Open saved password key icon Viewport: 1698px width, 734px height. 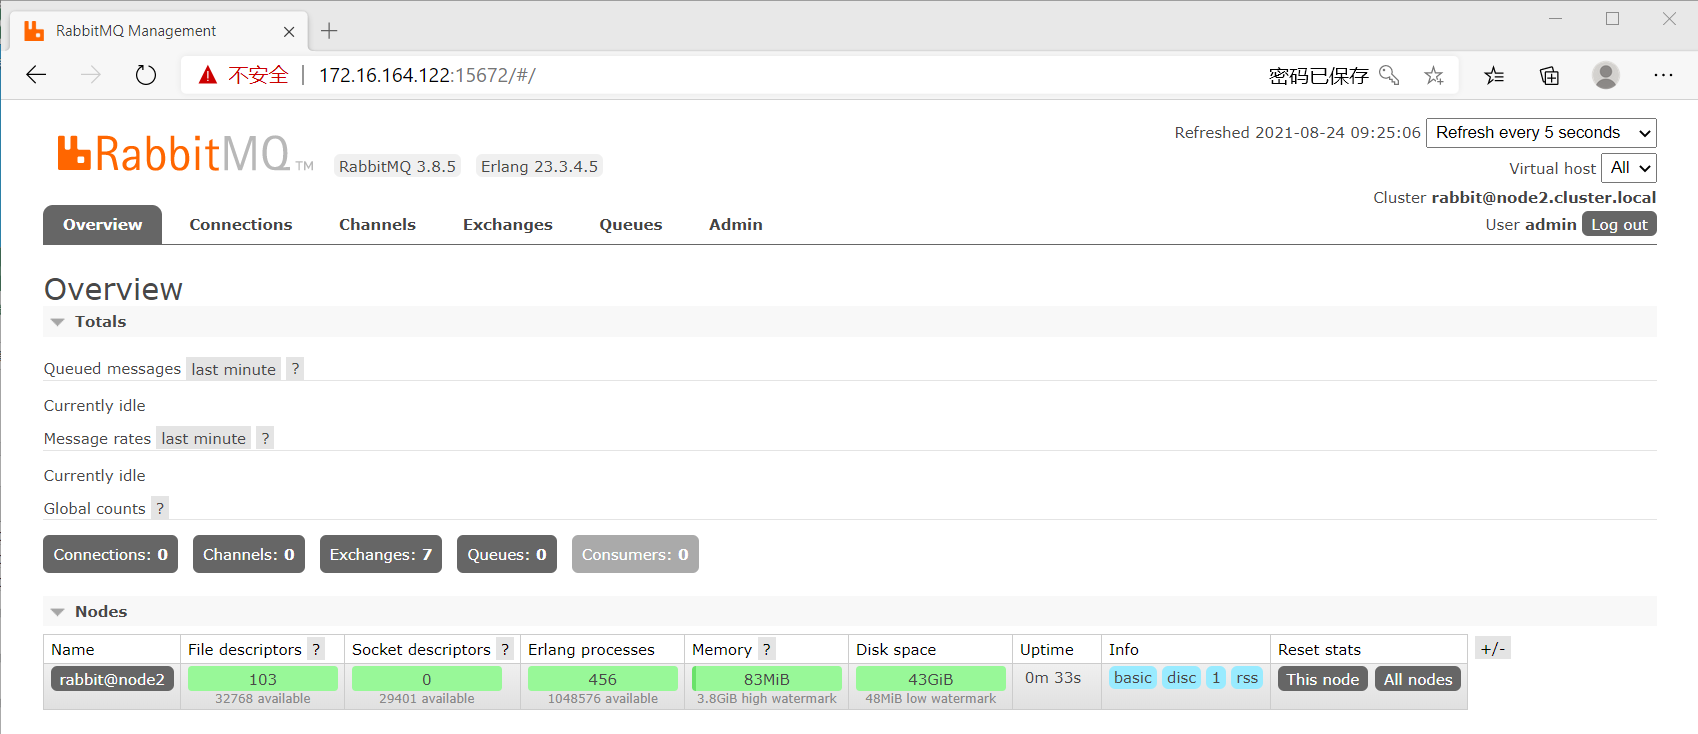[1389, 75]
